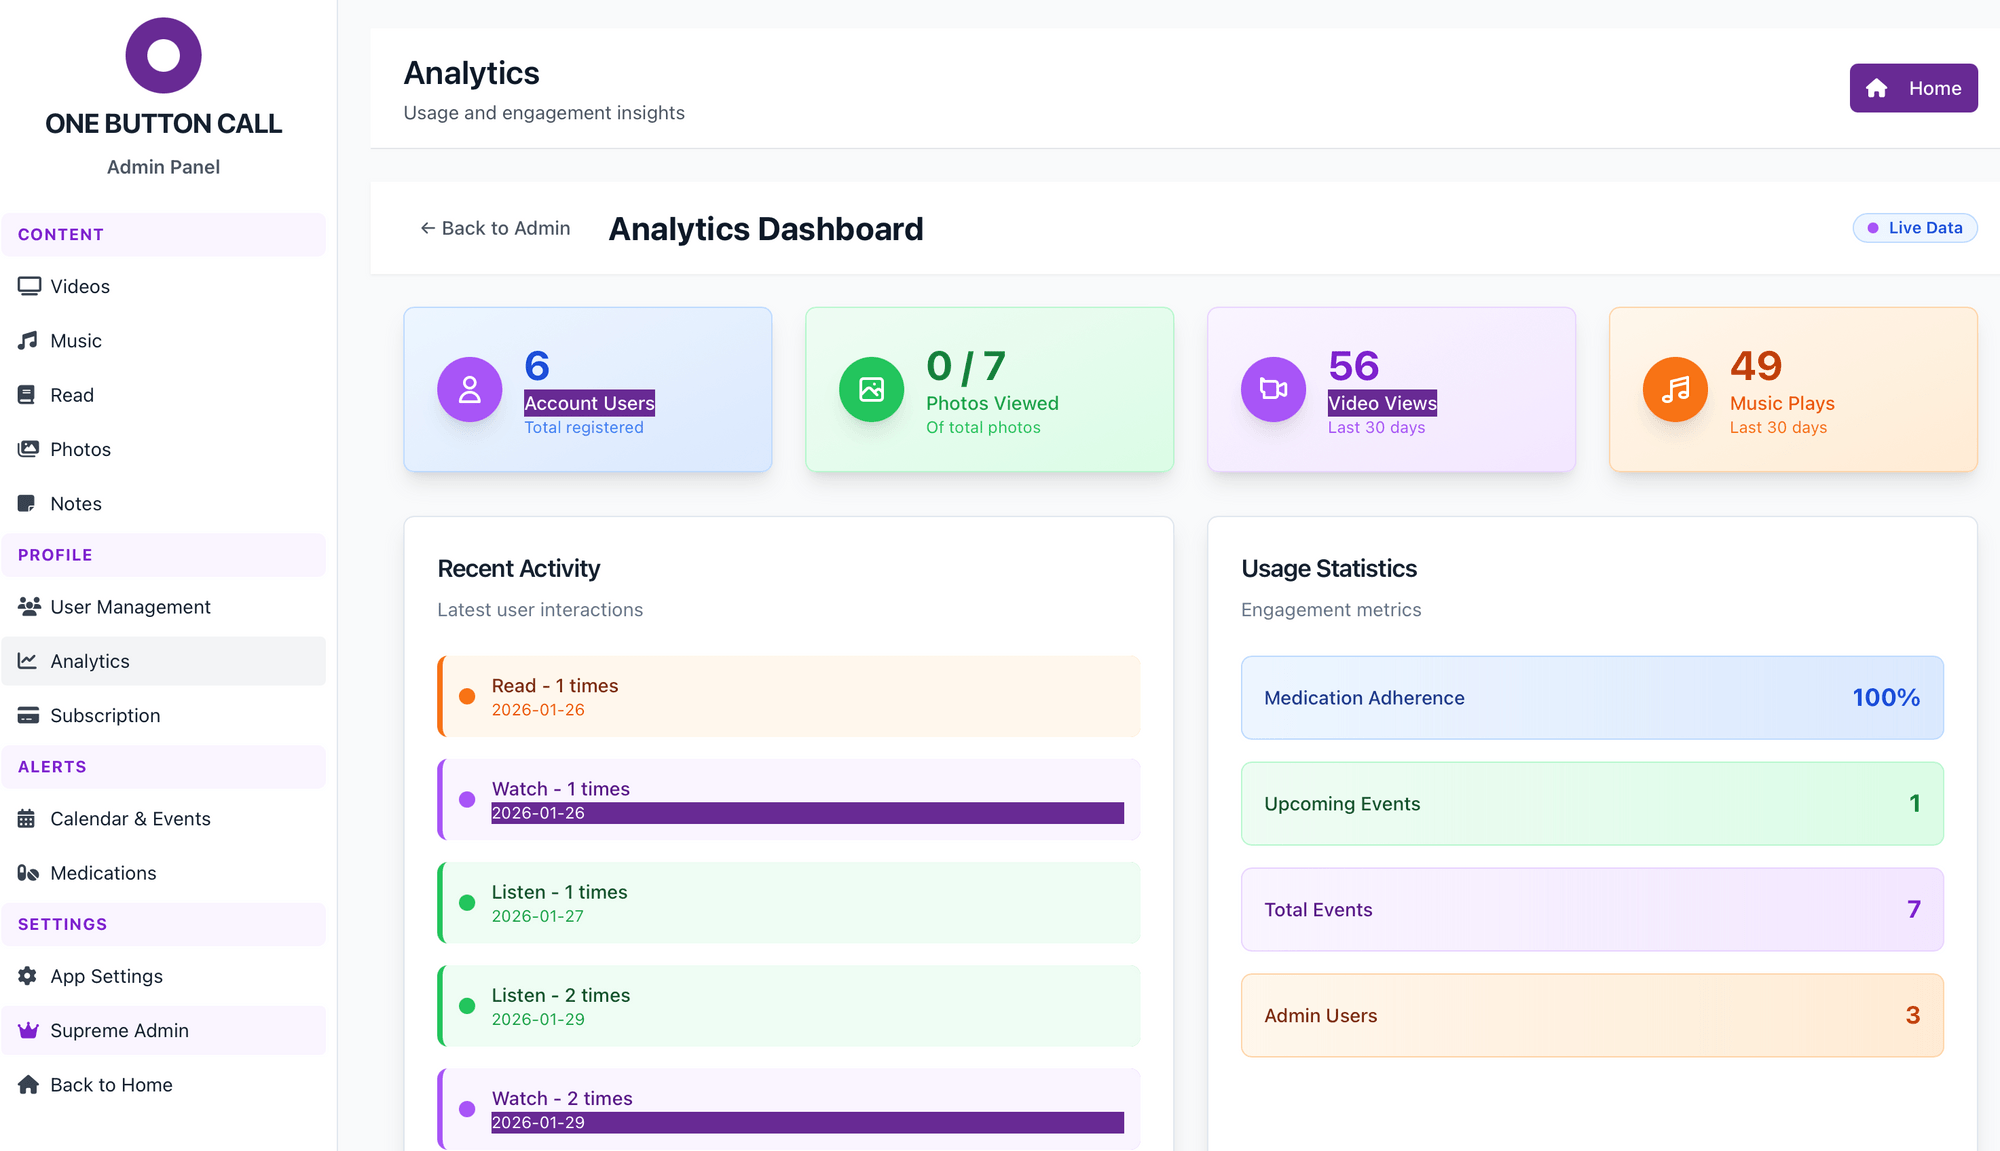Click the purple circle app logo
The height and width of the screenshot is (1151, 2000).
pyautogui.click(x=163, y=56)
